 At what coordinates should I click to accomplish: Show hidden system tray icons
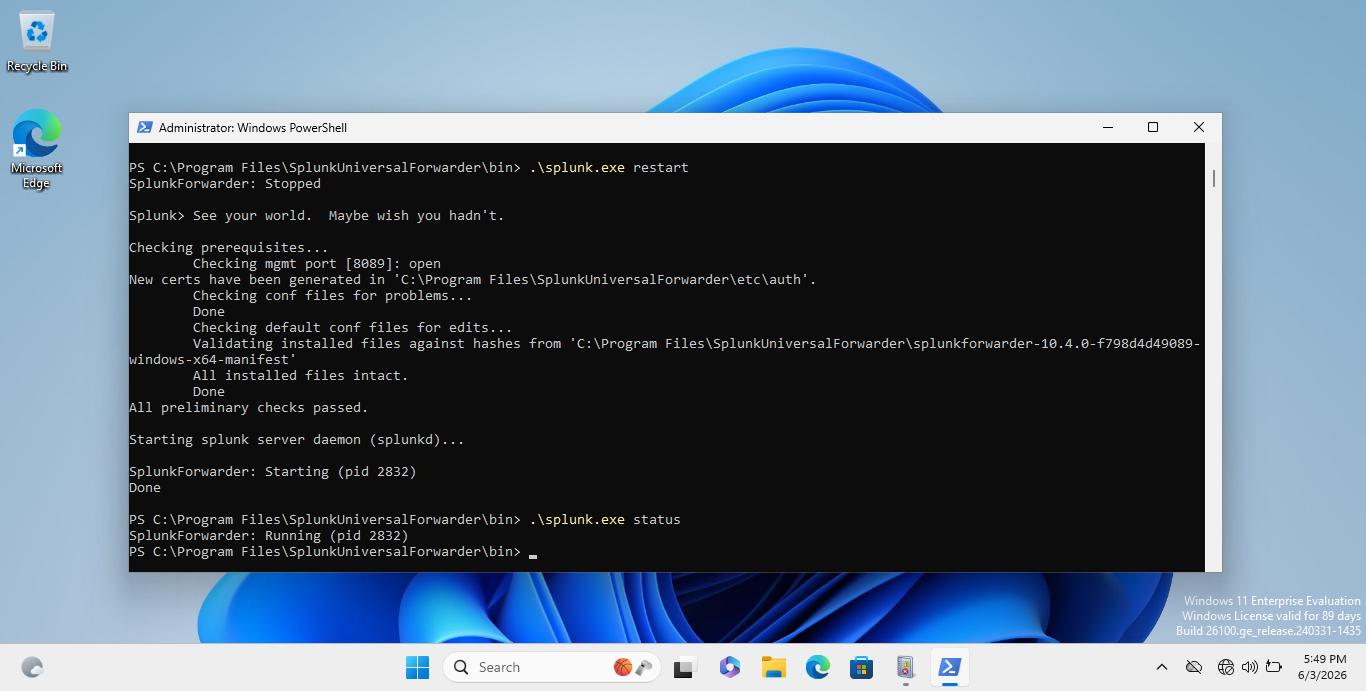click(1161, 667)
